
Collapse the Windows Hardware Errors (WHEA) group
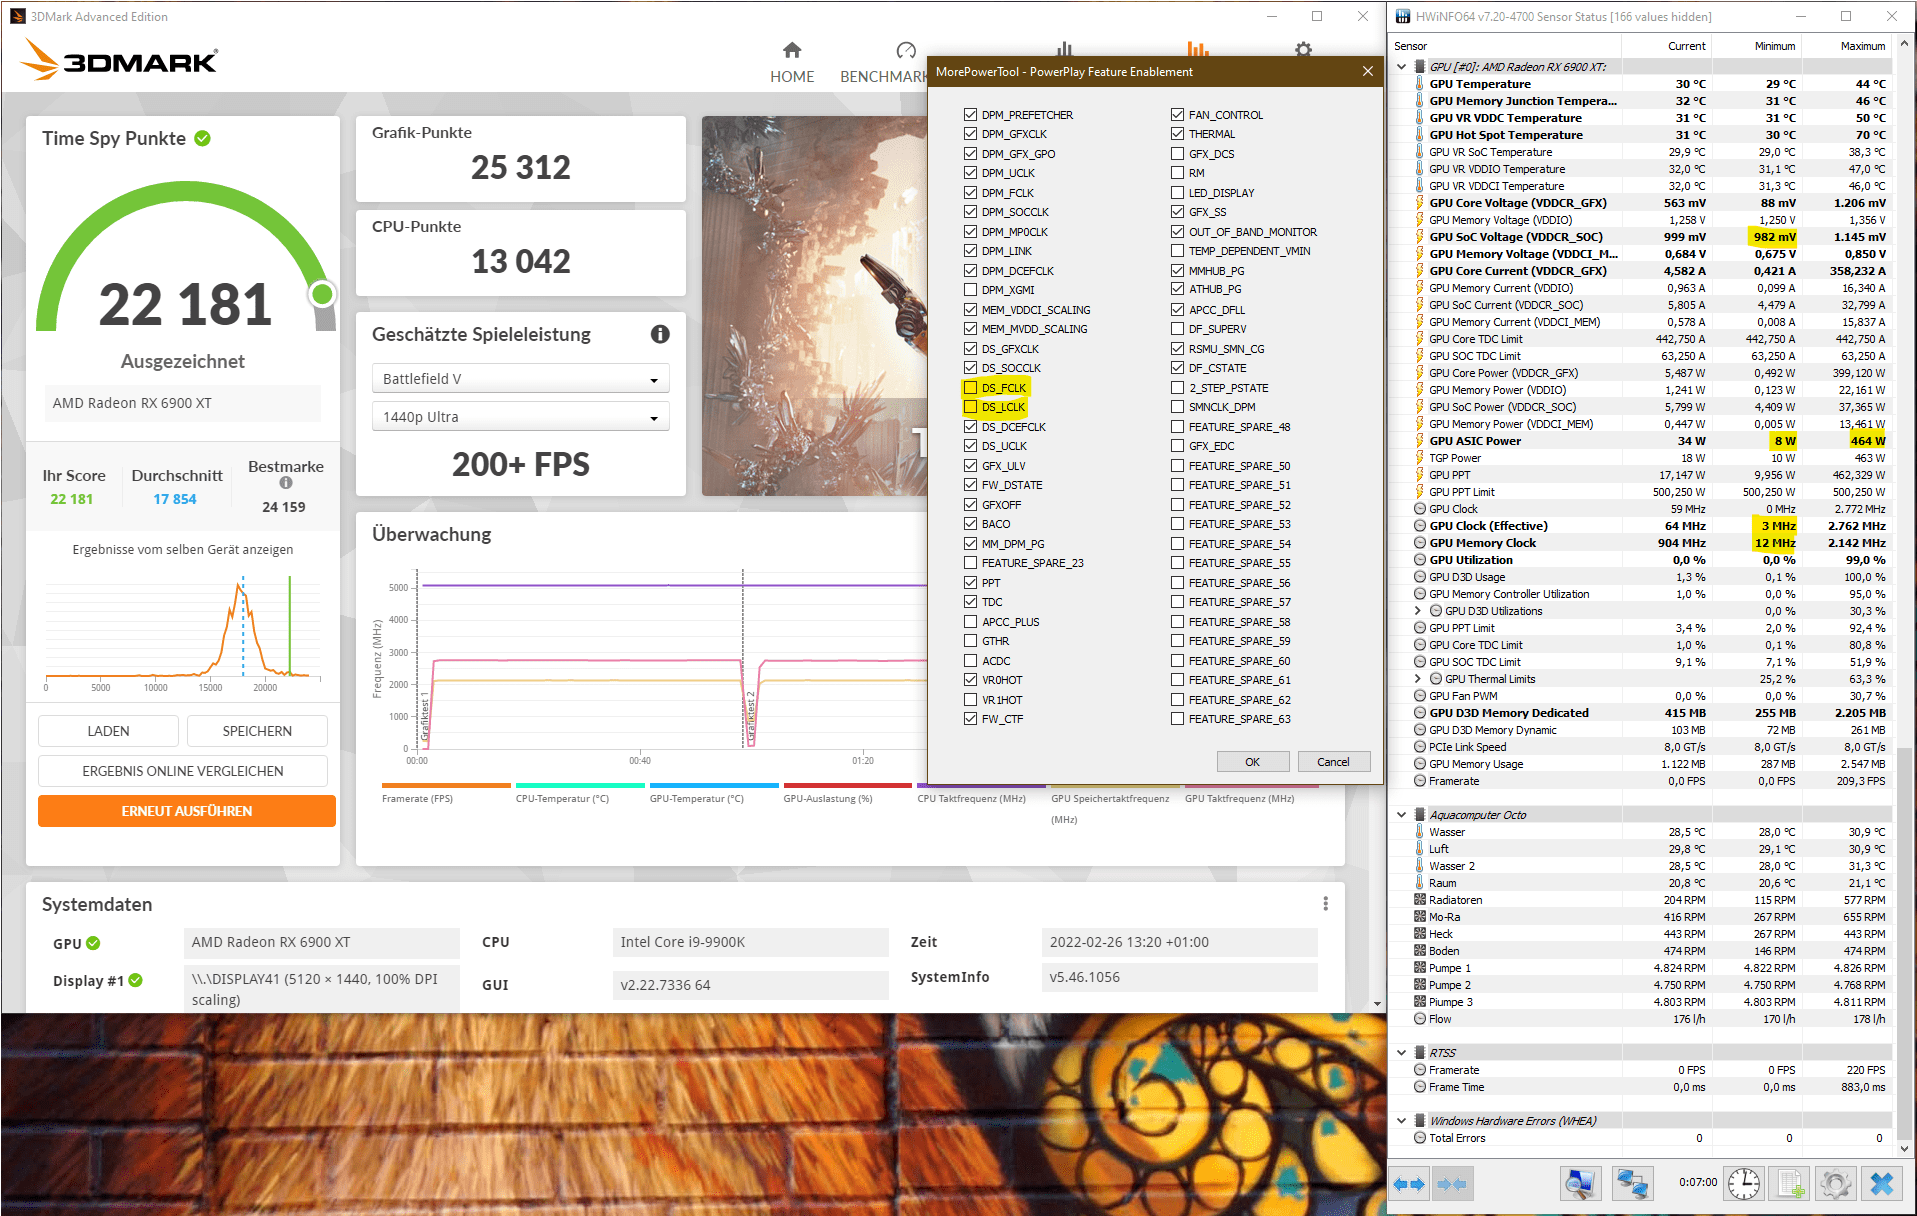(x=1401, y=1121)
